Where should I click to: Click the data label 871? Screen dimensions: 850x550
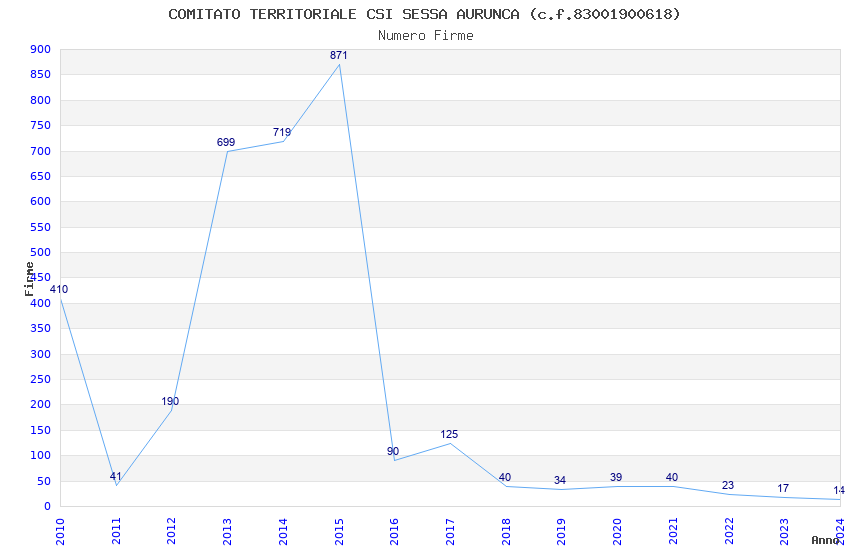point(339,55)
